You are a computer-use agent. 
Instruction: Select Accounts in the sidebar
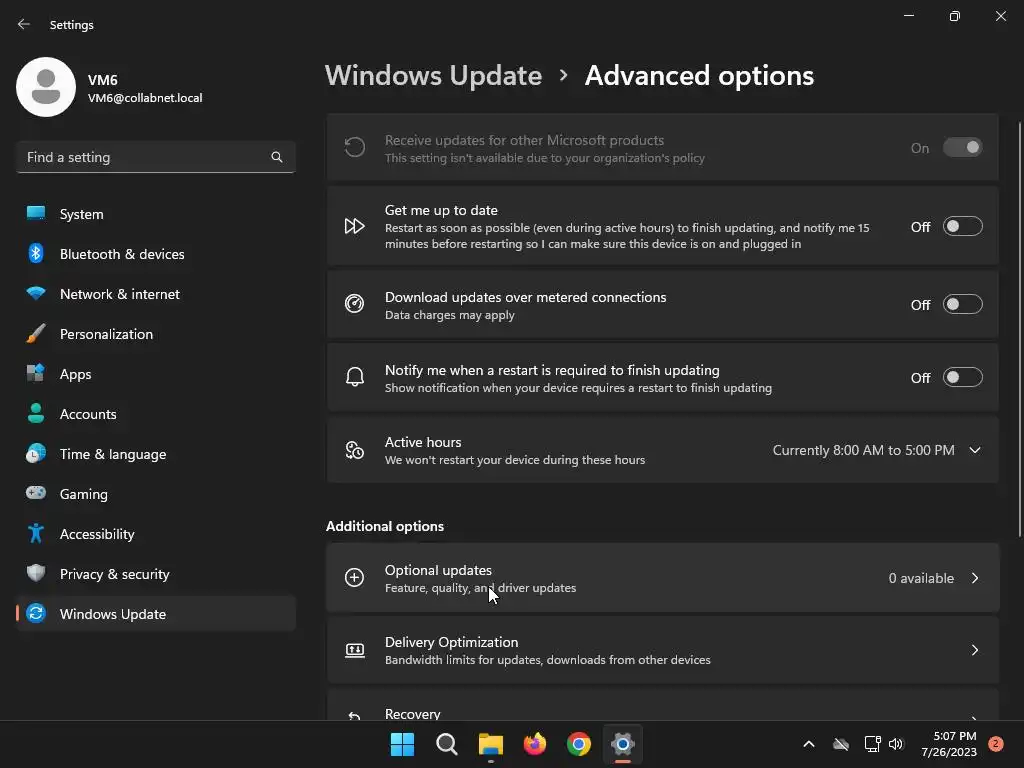pyautogui.click(x=156, y=413)
